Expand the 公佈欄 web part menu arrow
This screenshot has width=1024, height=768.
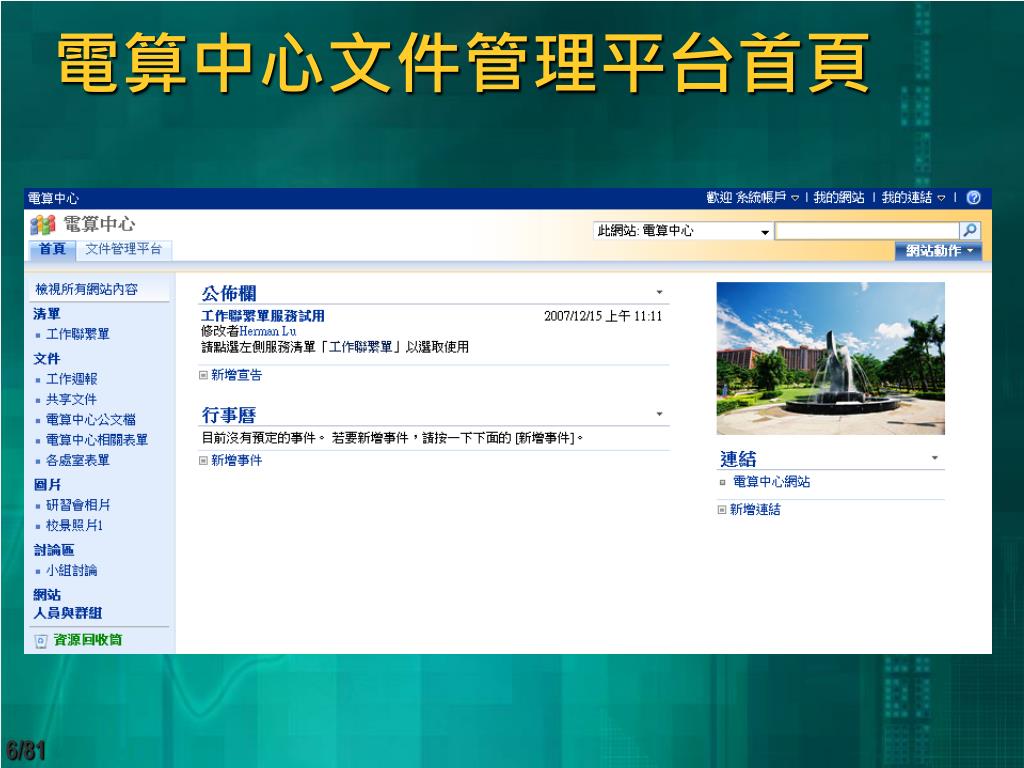(x=660, y=293)
